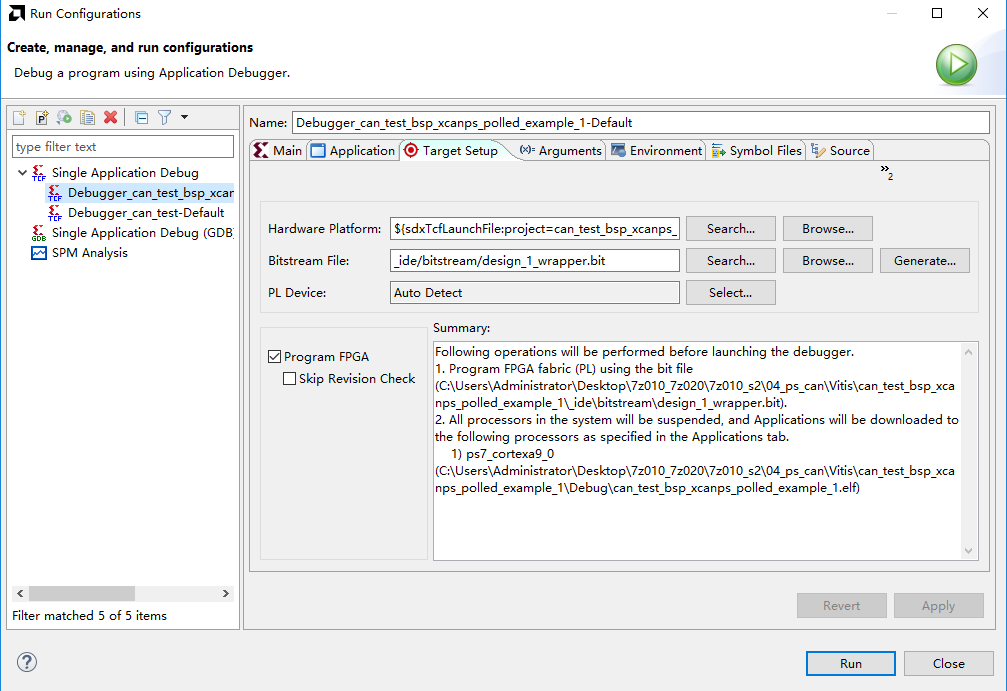Screen dimensions: 1007x691
Task: Switch to the Application tab
Action: 353,150
